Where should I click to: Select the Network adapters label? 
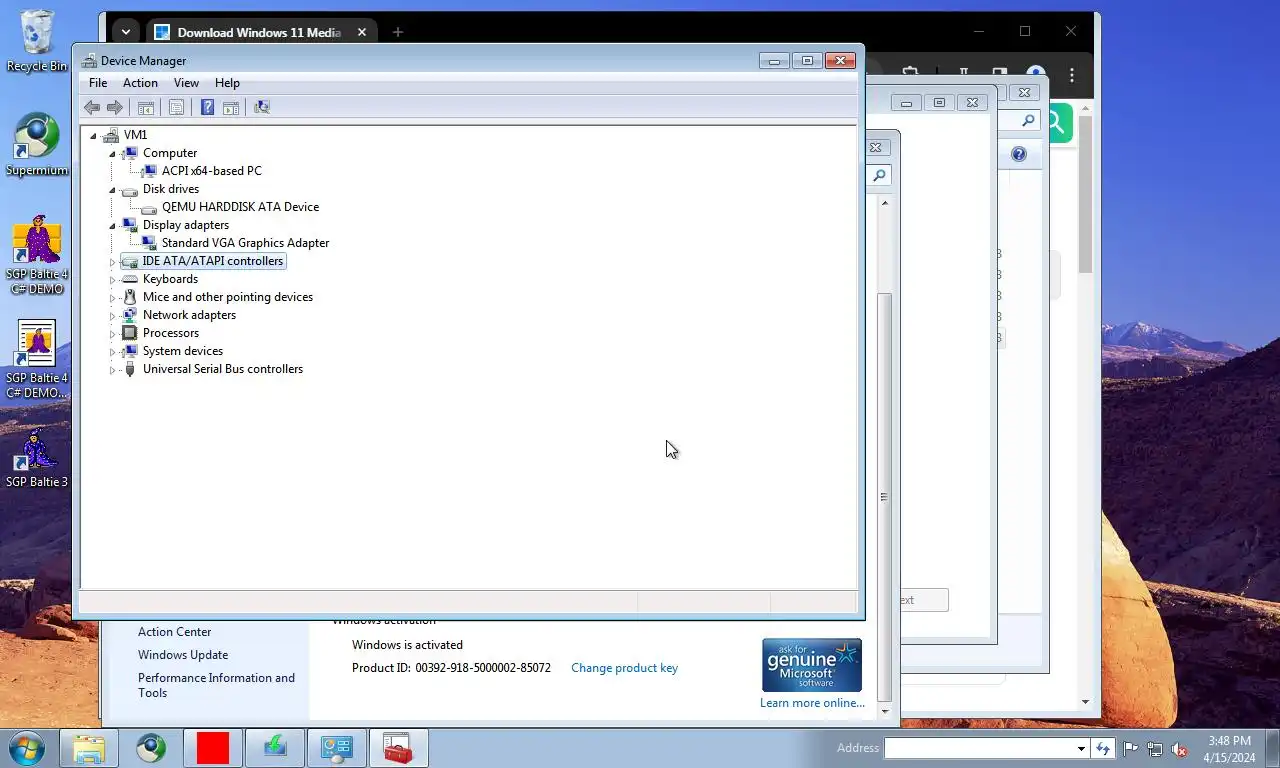pyautogui.click(x=189, y=315)
